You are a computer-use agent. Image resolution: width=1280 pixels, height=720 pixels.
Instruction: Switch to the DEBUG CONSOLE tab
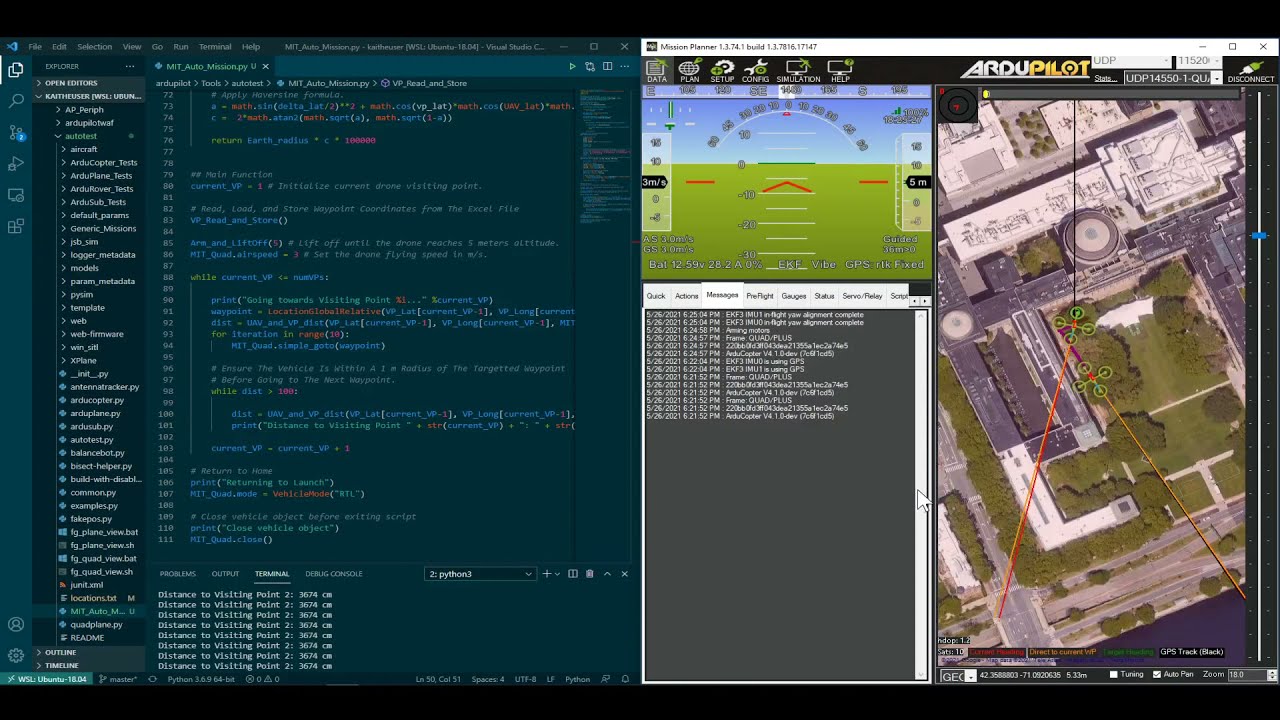[334, 574]
